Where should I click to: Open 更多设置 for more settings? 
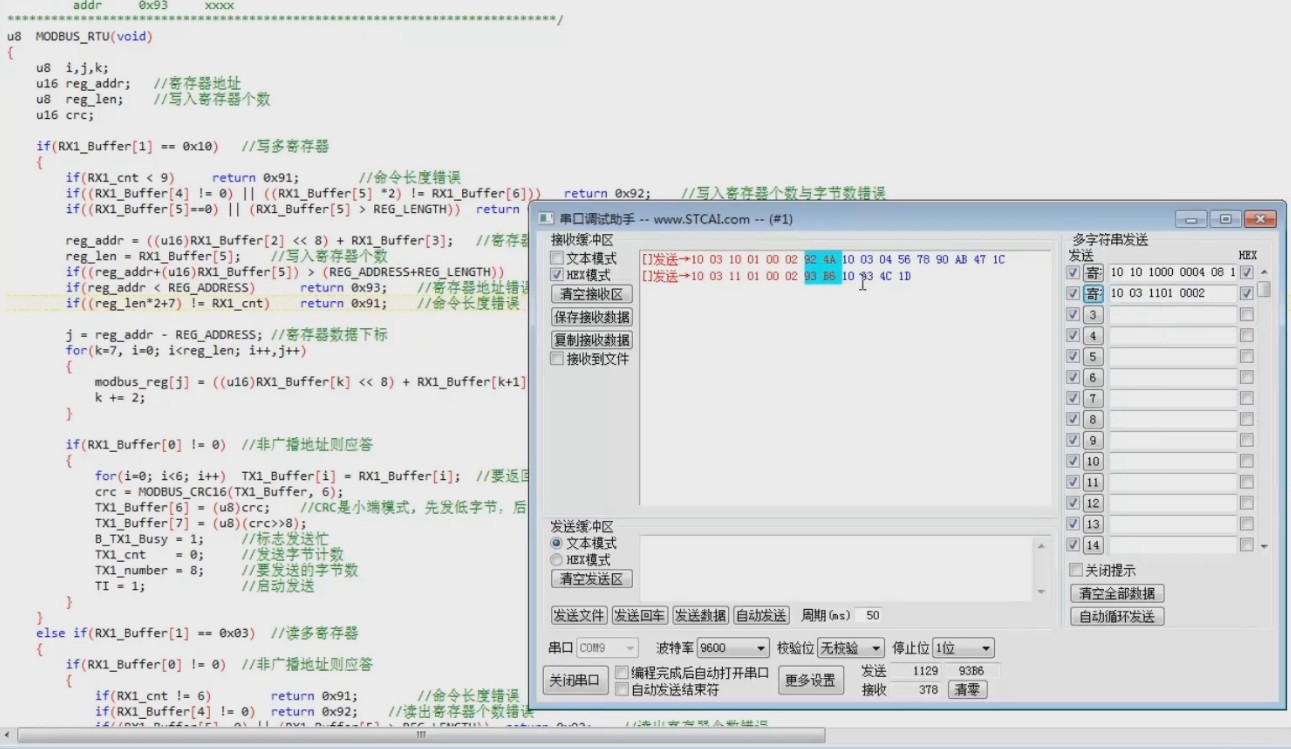[810, 679]
